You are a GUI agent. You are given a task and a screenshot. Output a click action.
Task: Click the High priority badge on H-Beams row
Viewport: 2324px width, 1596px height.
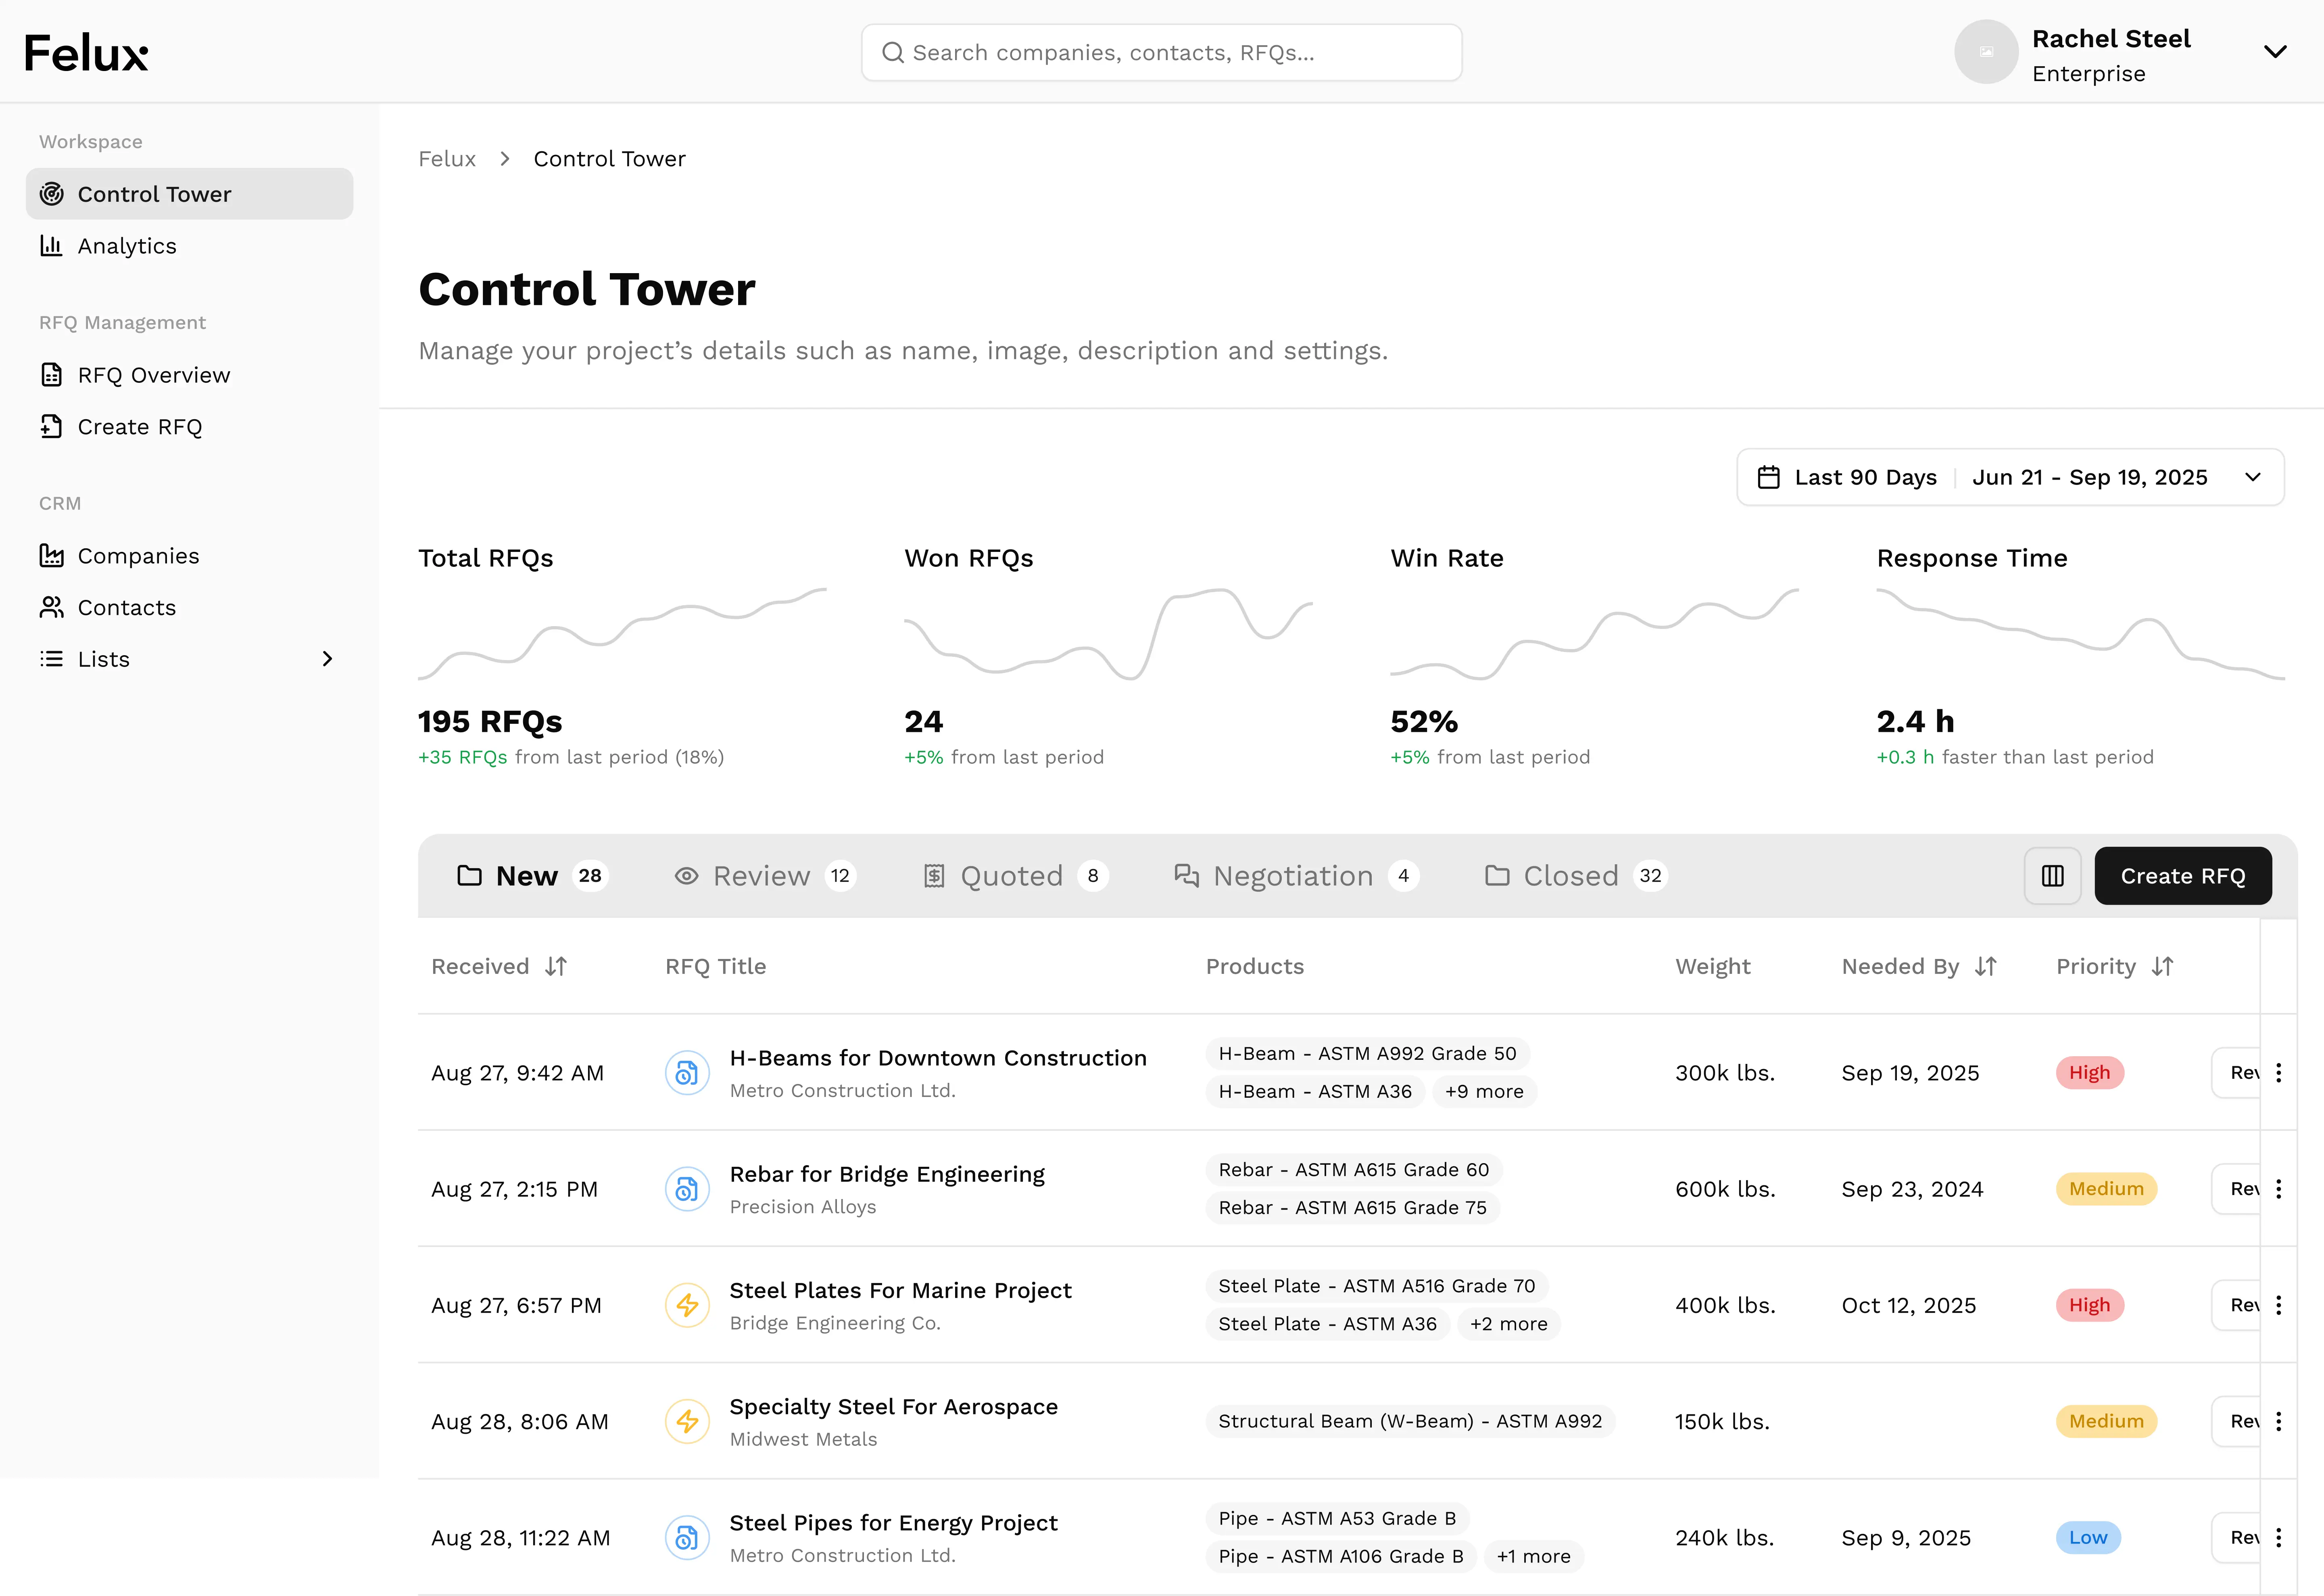pyautogui.click(x=2089, y=1073)
